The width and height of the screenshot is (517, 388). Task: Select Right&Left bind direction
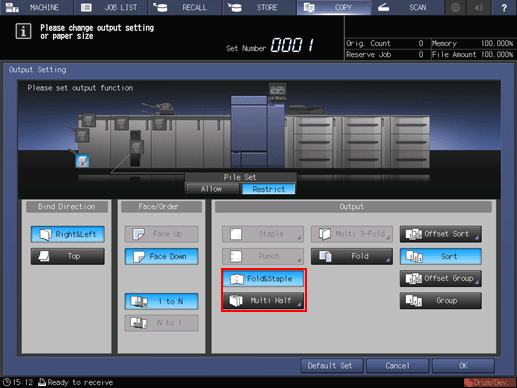click(x=68, y=234)
